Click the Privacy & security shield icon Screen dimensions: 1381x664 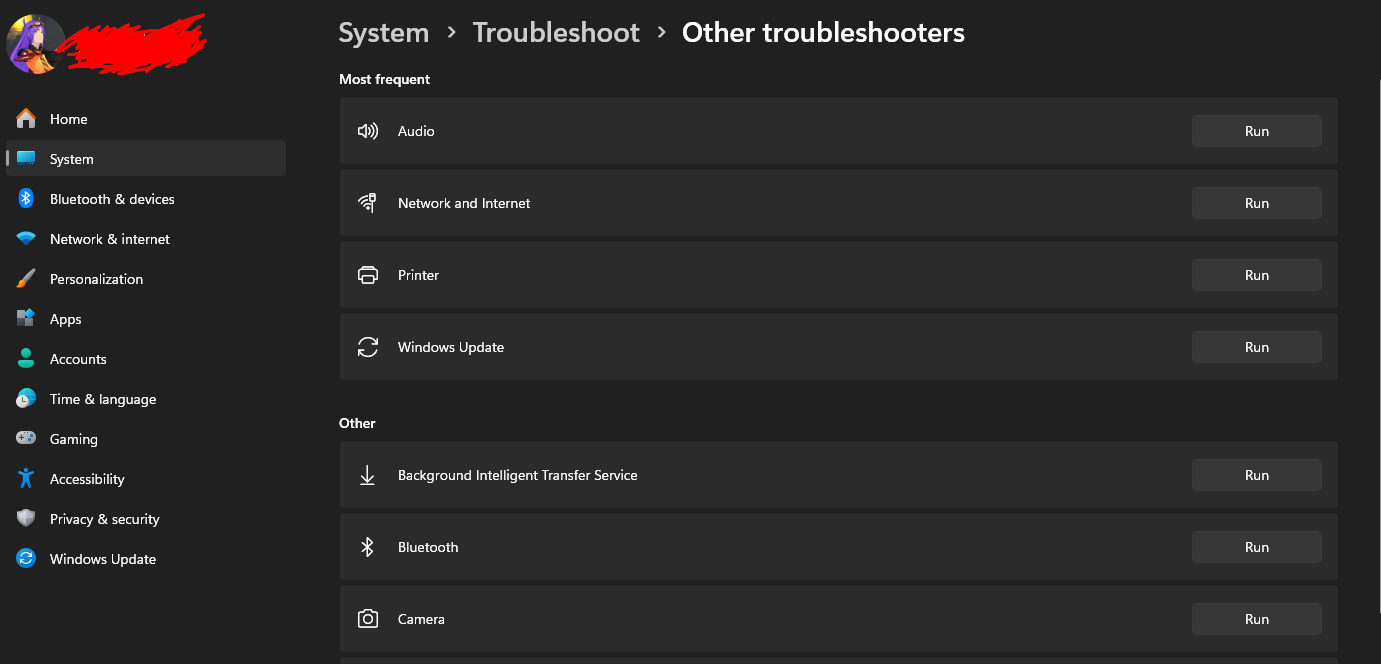26,519
